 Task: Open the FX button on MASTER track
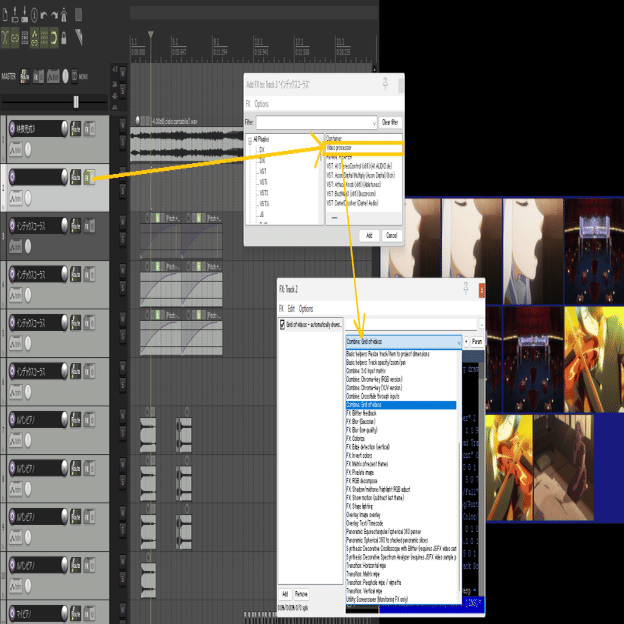(x=38, y=76)
